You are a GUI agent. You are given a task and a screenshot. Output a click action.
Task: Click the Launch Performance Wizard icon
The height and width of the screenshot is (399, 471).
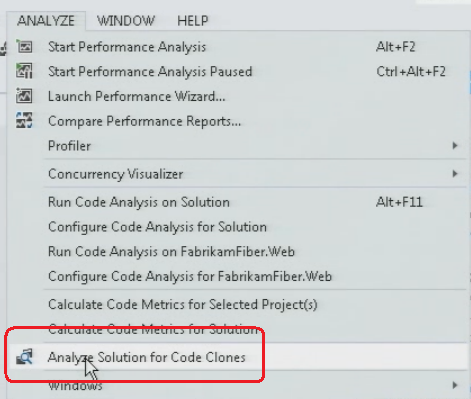point(24,96)
